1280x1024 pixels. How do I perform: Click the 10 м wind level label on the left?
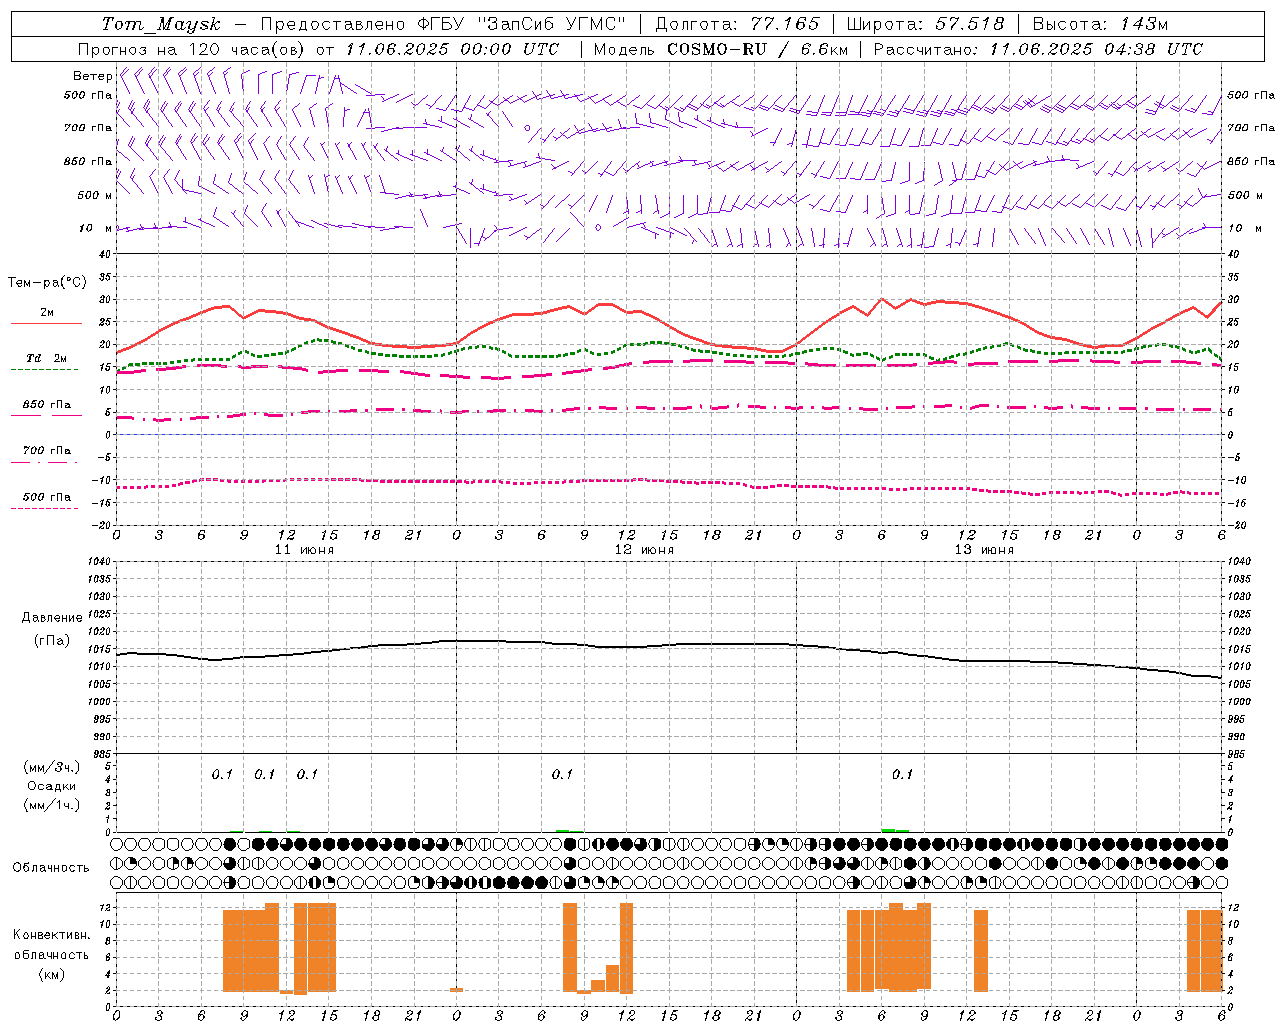click(x=95, y=228)
